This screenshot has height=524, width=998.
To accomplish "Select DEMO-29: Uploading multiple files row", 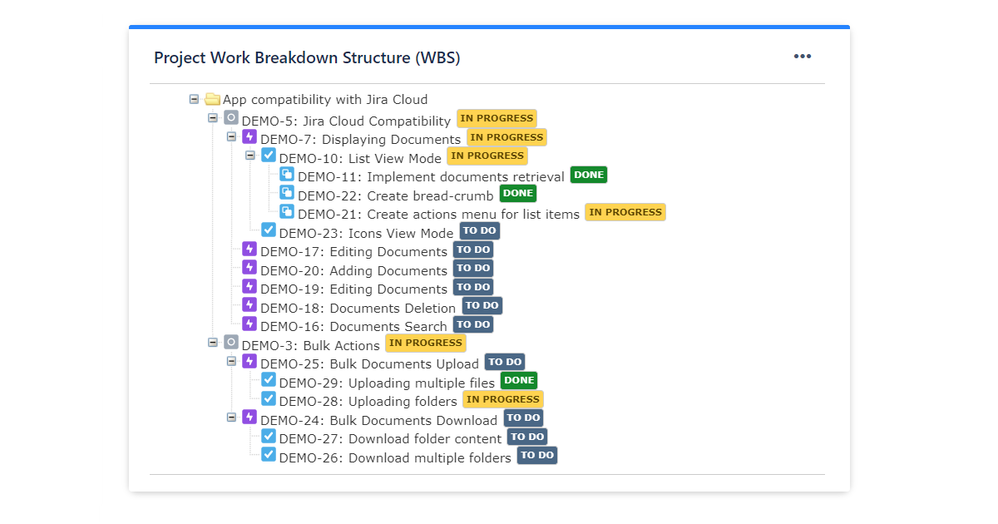I will point(387,383).
